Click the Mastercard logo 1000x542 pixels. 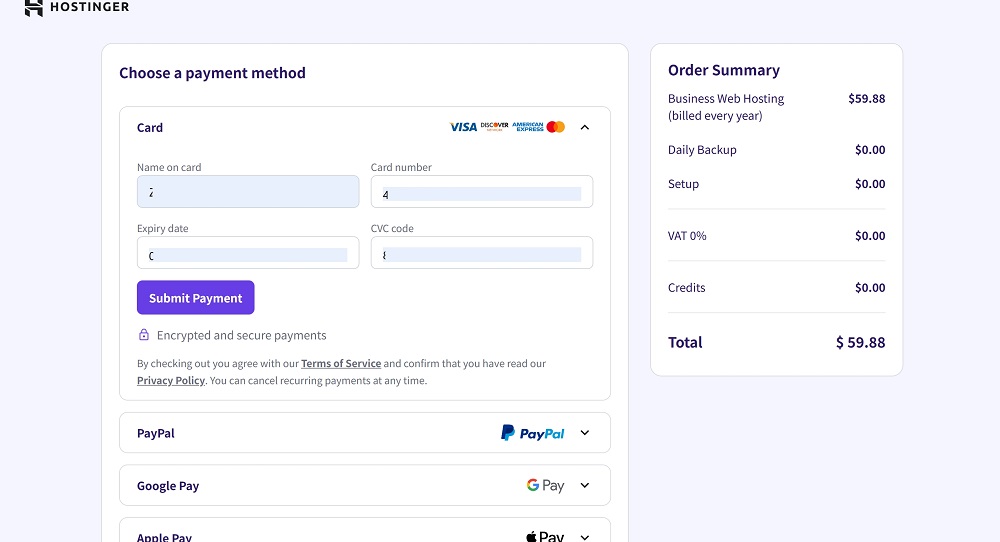555,127
